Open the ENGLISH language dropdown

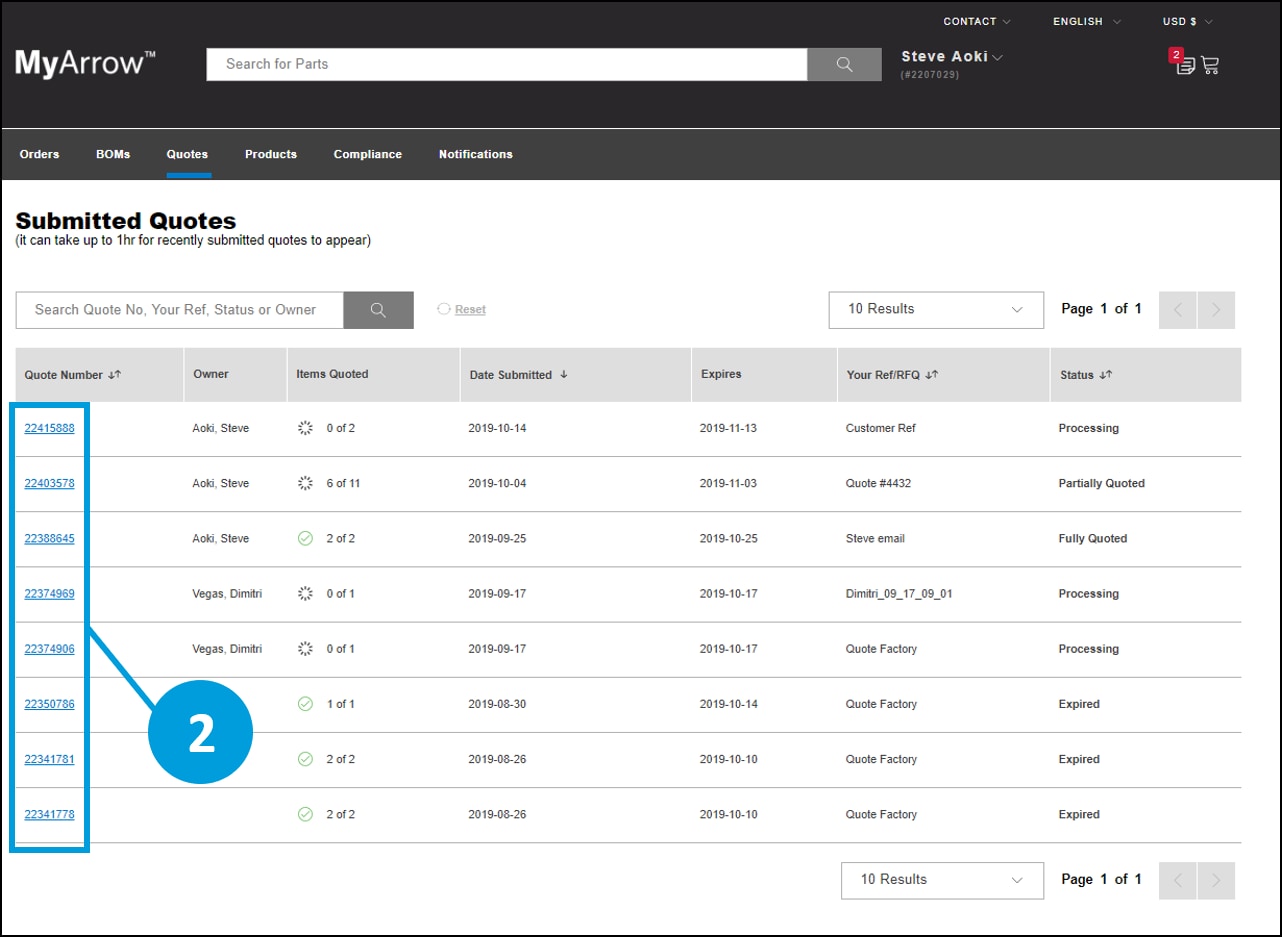click(x=1084, y=21)
